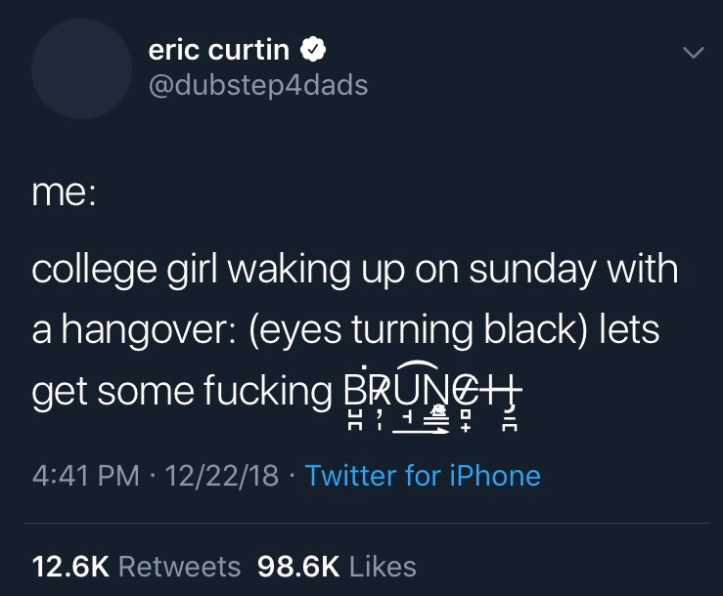Click the display name "eric curtin"

[219, 49]
